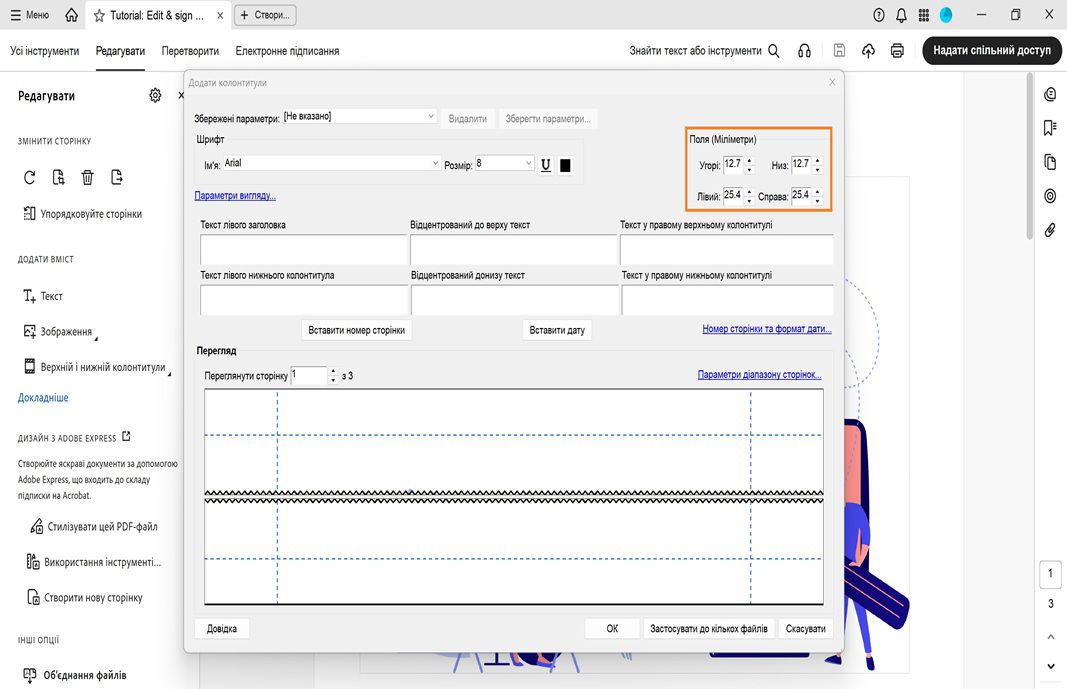Screen dimensions: 1067x689
Task: Toggle underline font button
Action: pos(545,165)
